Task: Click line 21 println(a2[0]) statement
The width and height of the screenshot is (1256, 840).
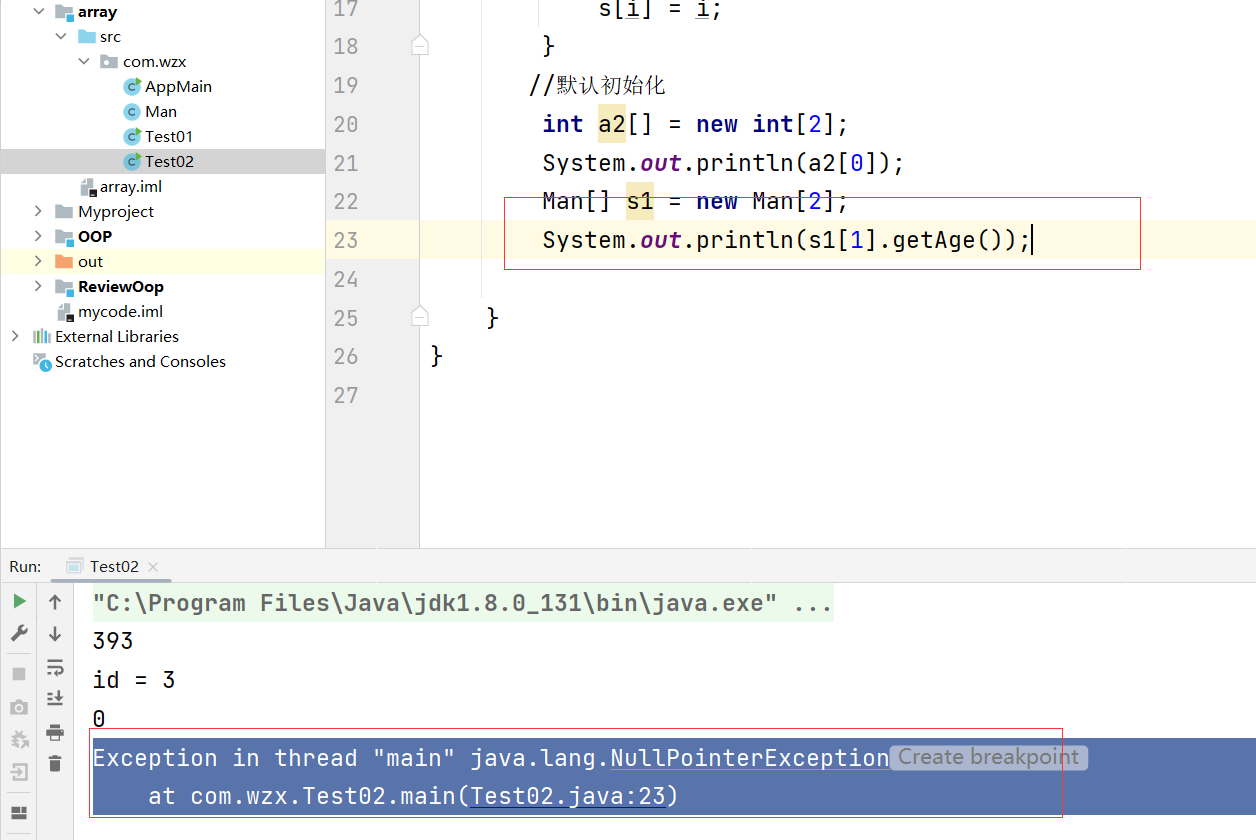Action: (x=723, y=163)
